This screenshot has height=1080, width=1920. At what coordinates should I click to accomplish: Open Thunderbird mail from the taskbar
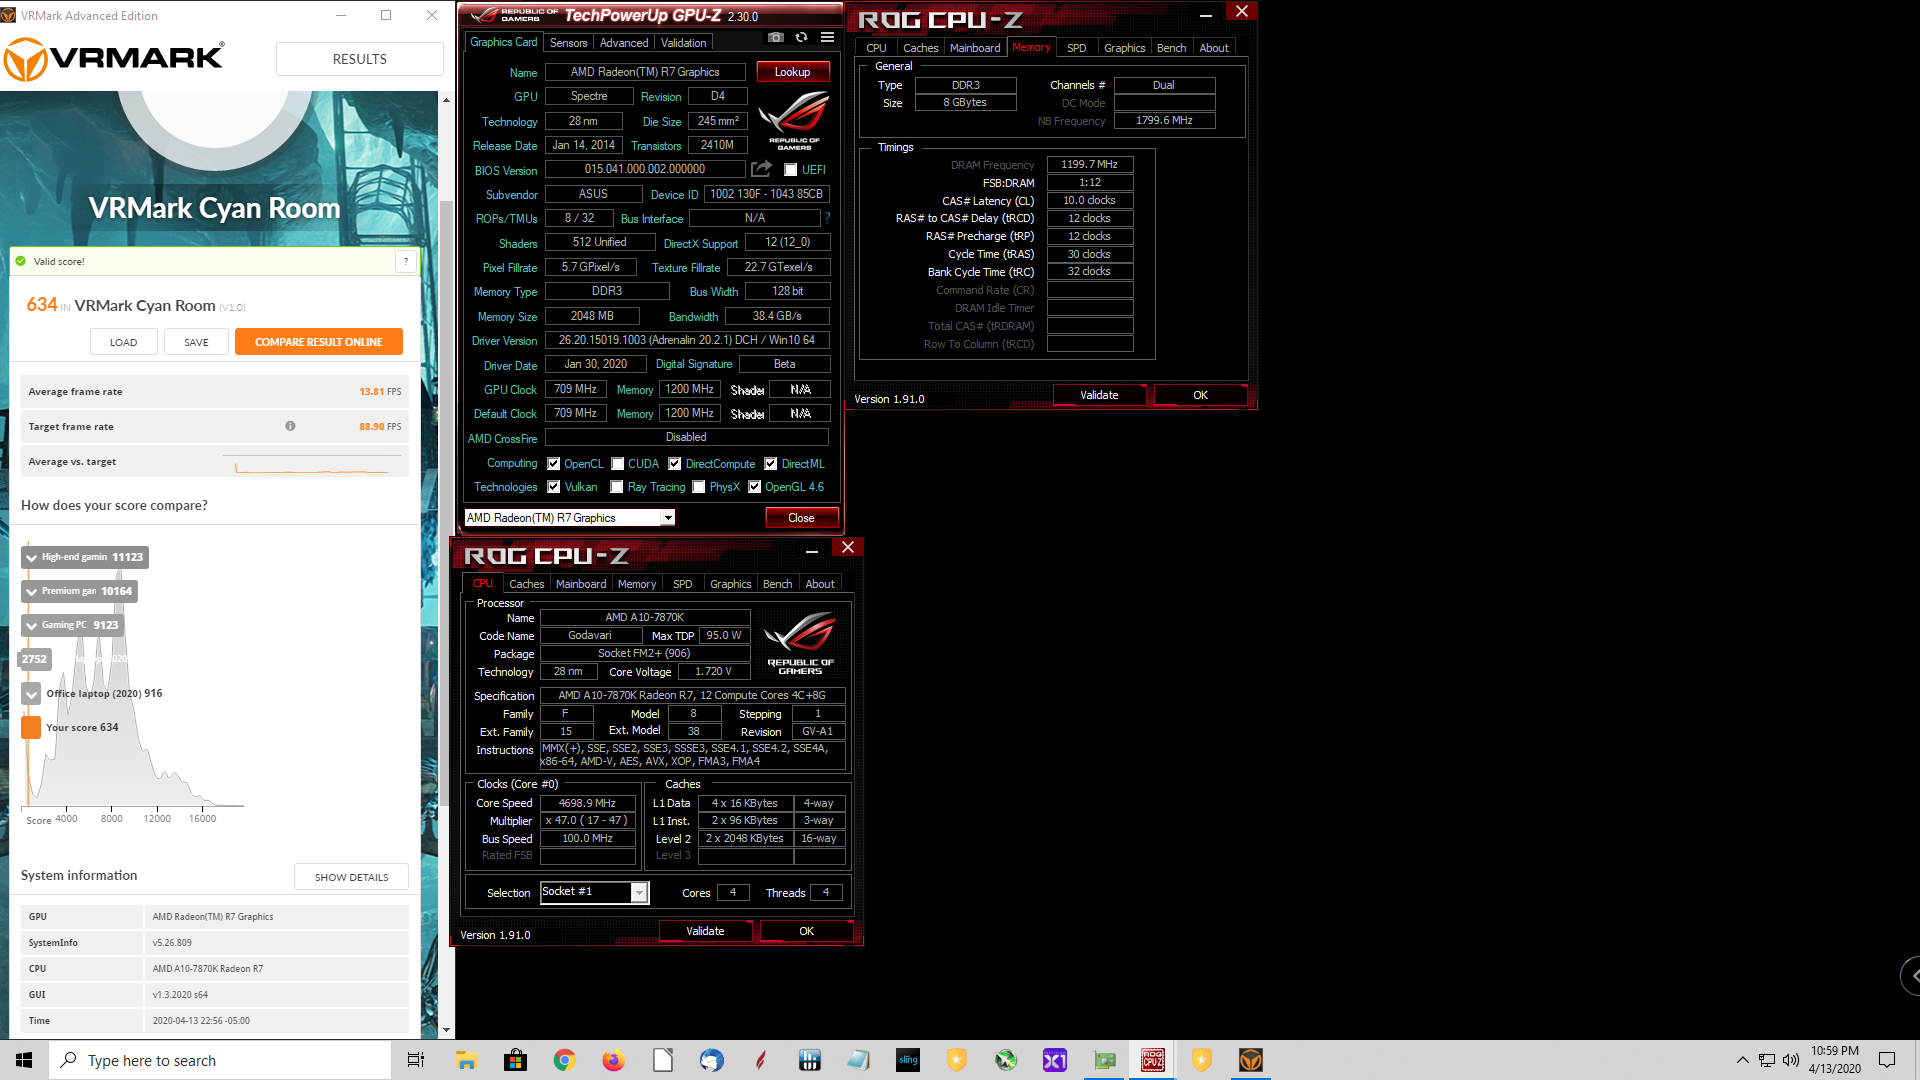[x=711, y=1060]
